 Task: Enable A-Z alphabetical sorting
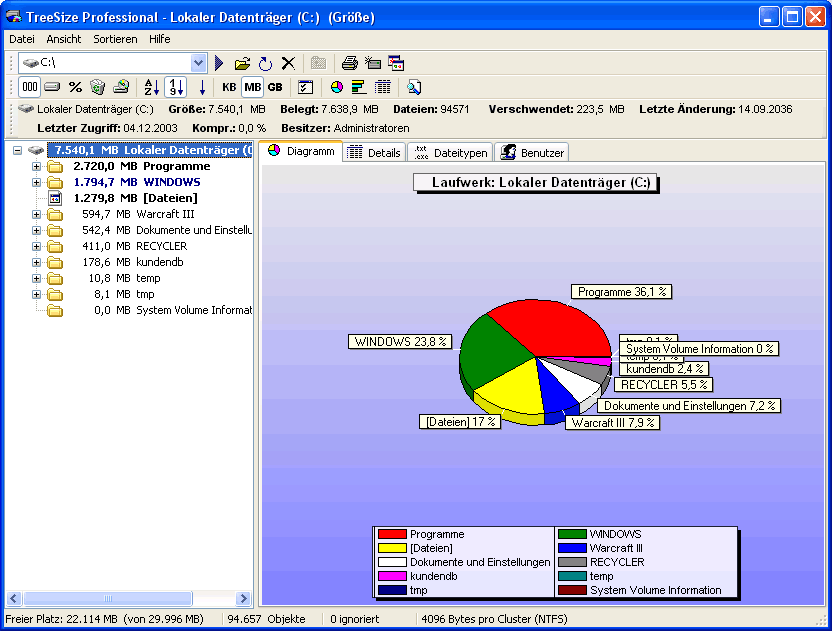(x=152, y=87)
